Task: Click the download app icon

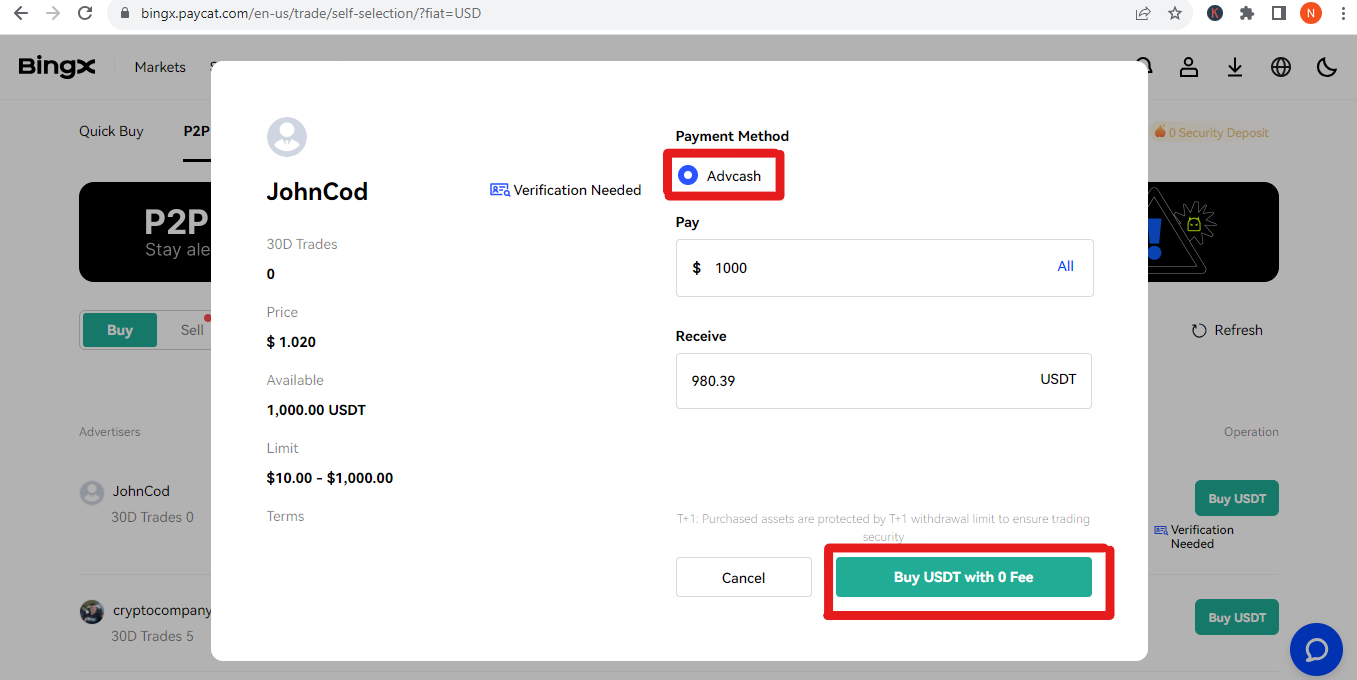Action: (1235, 67)
